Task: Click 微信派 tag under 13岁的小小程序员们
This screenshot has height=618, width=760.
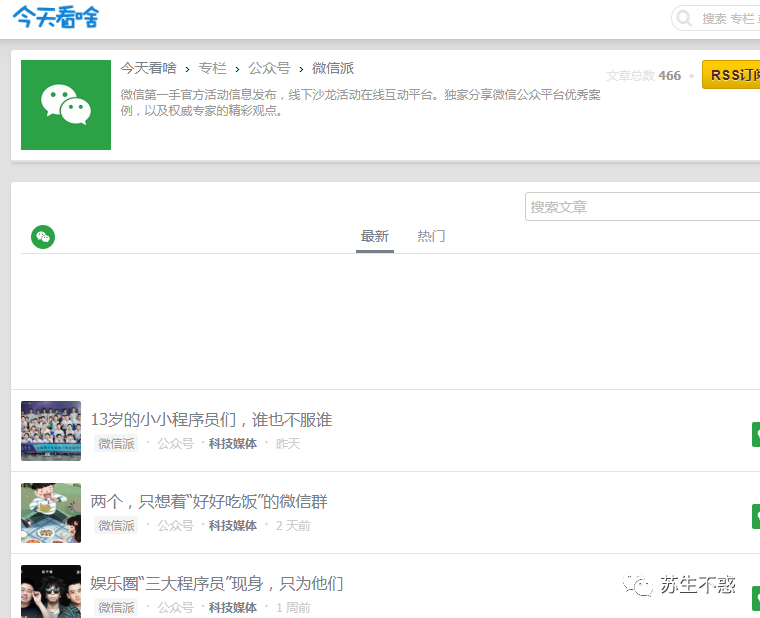Action: coord(116,444)
